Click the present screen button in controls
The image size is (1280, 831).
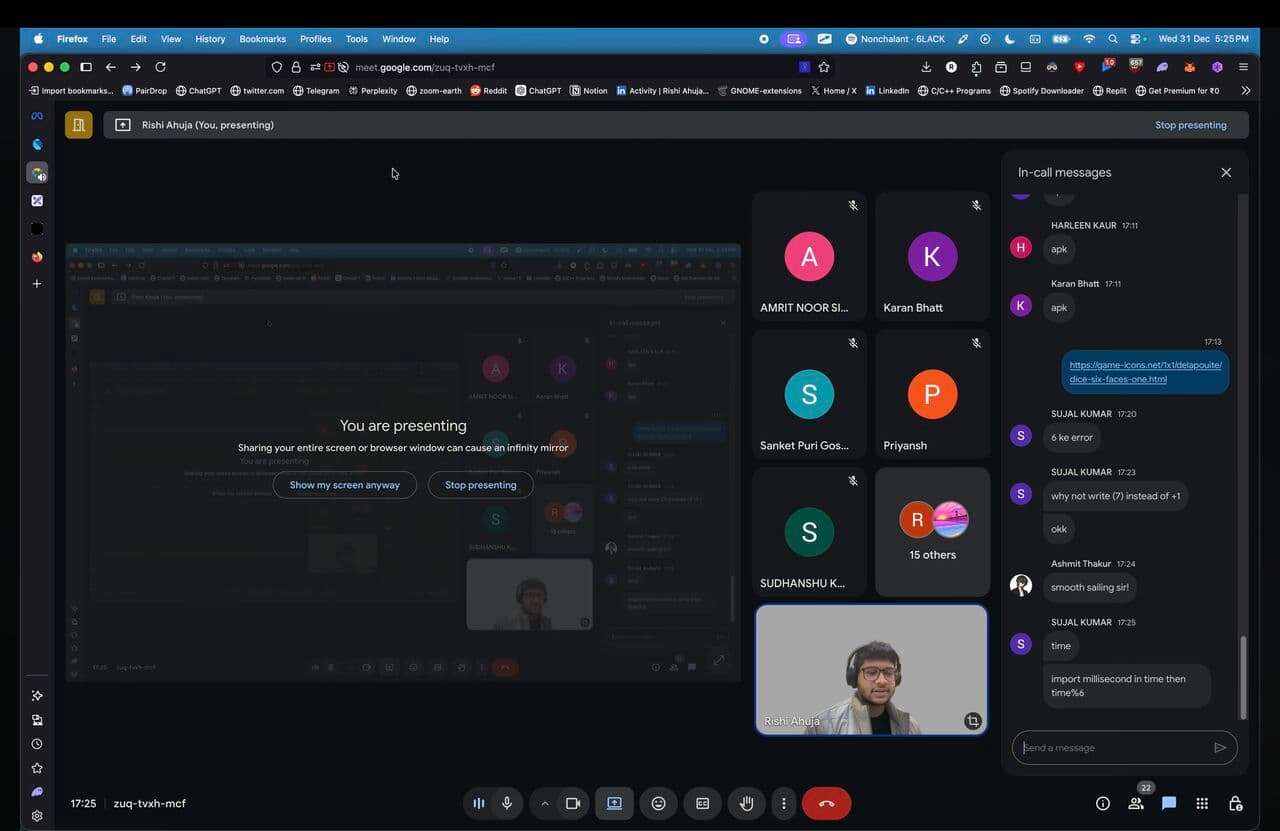[x=614, y=803]
